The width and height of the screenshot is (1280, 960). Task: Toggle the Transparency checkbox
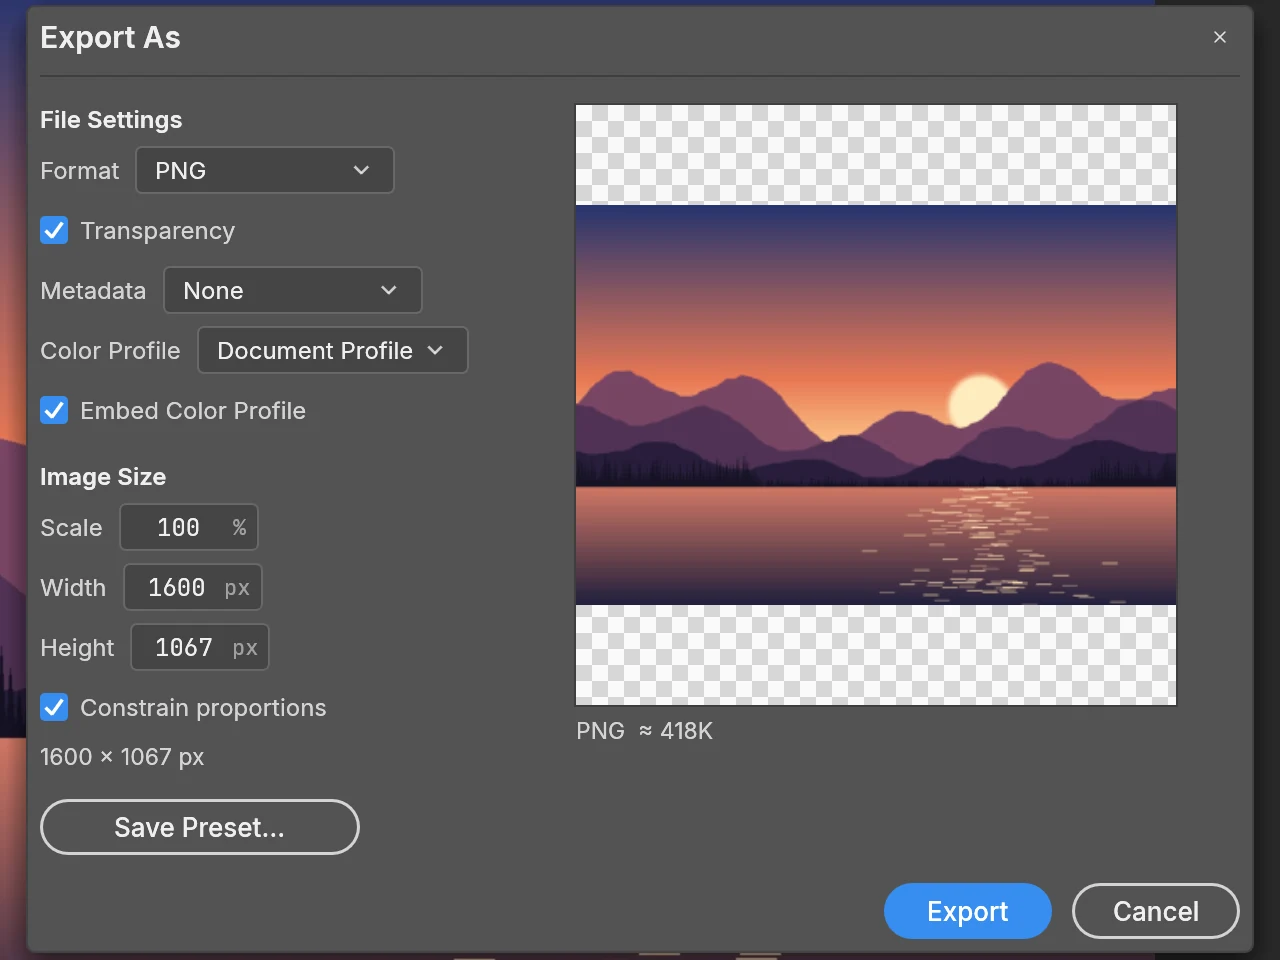click(54, 231)
